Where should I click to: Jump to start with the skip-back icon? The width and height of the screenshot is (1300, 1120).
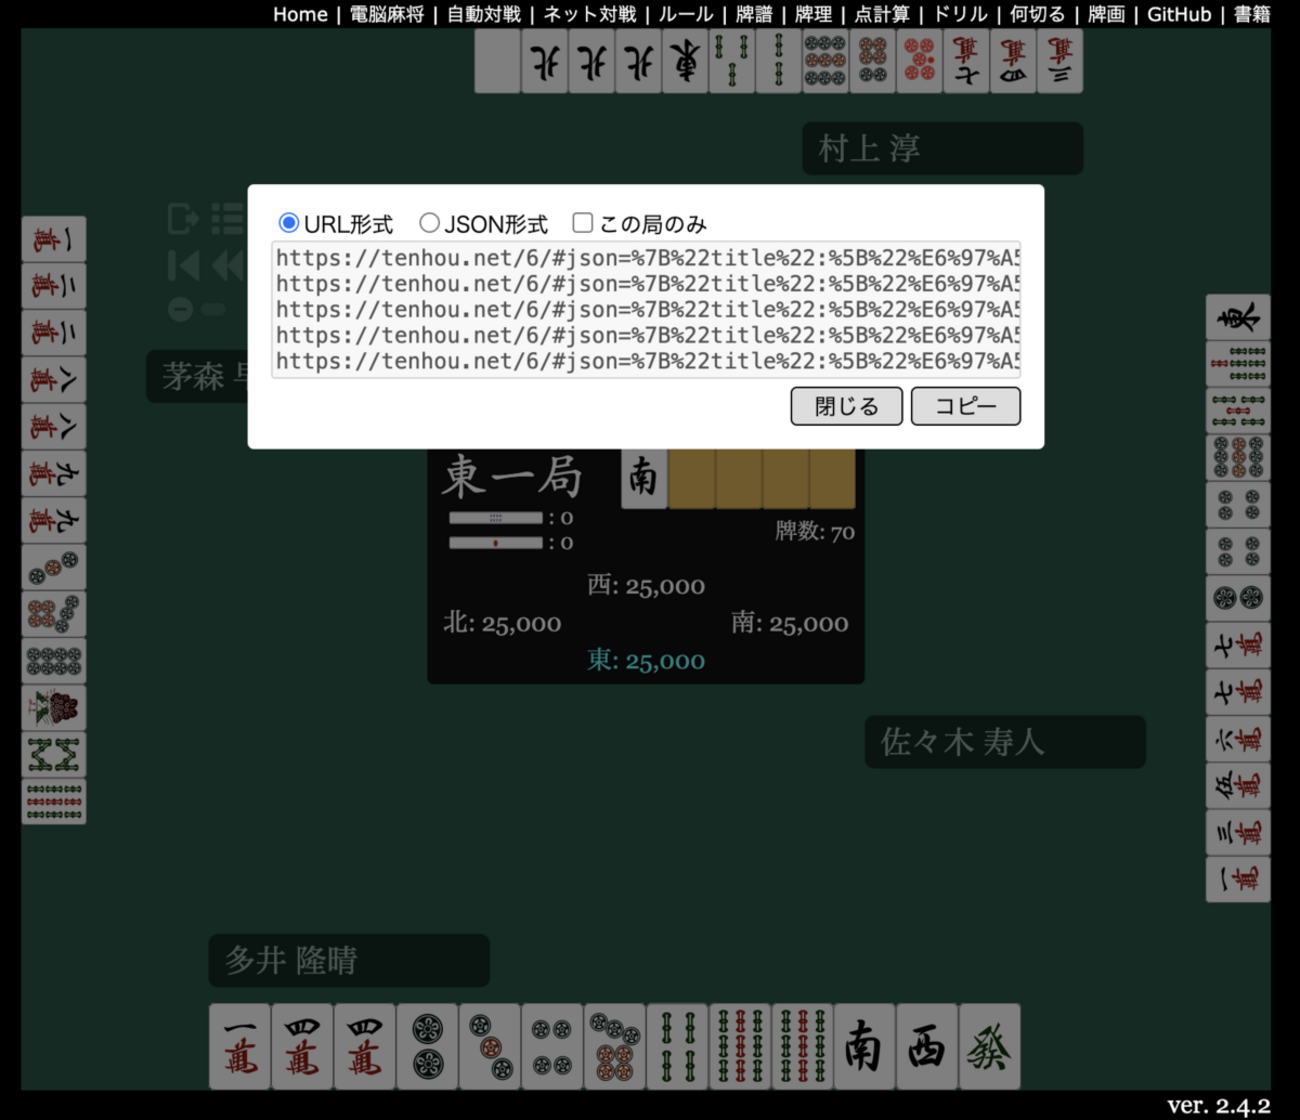183,265
